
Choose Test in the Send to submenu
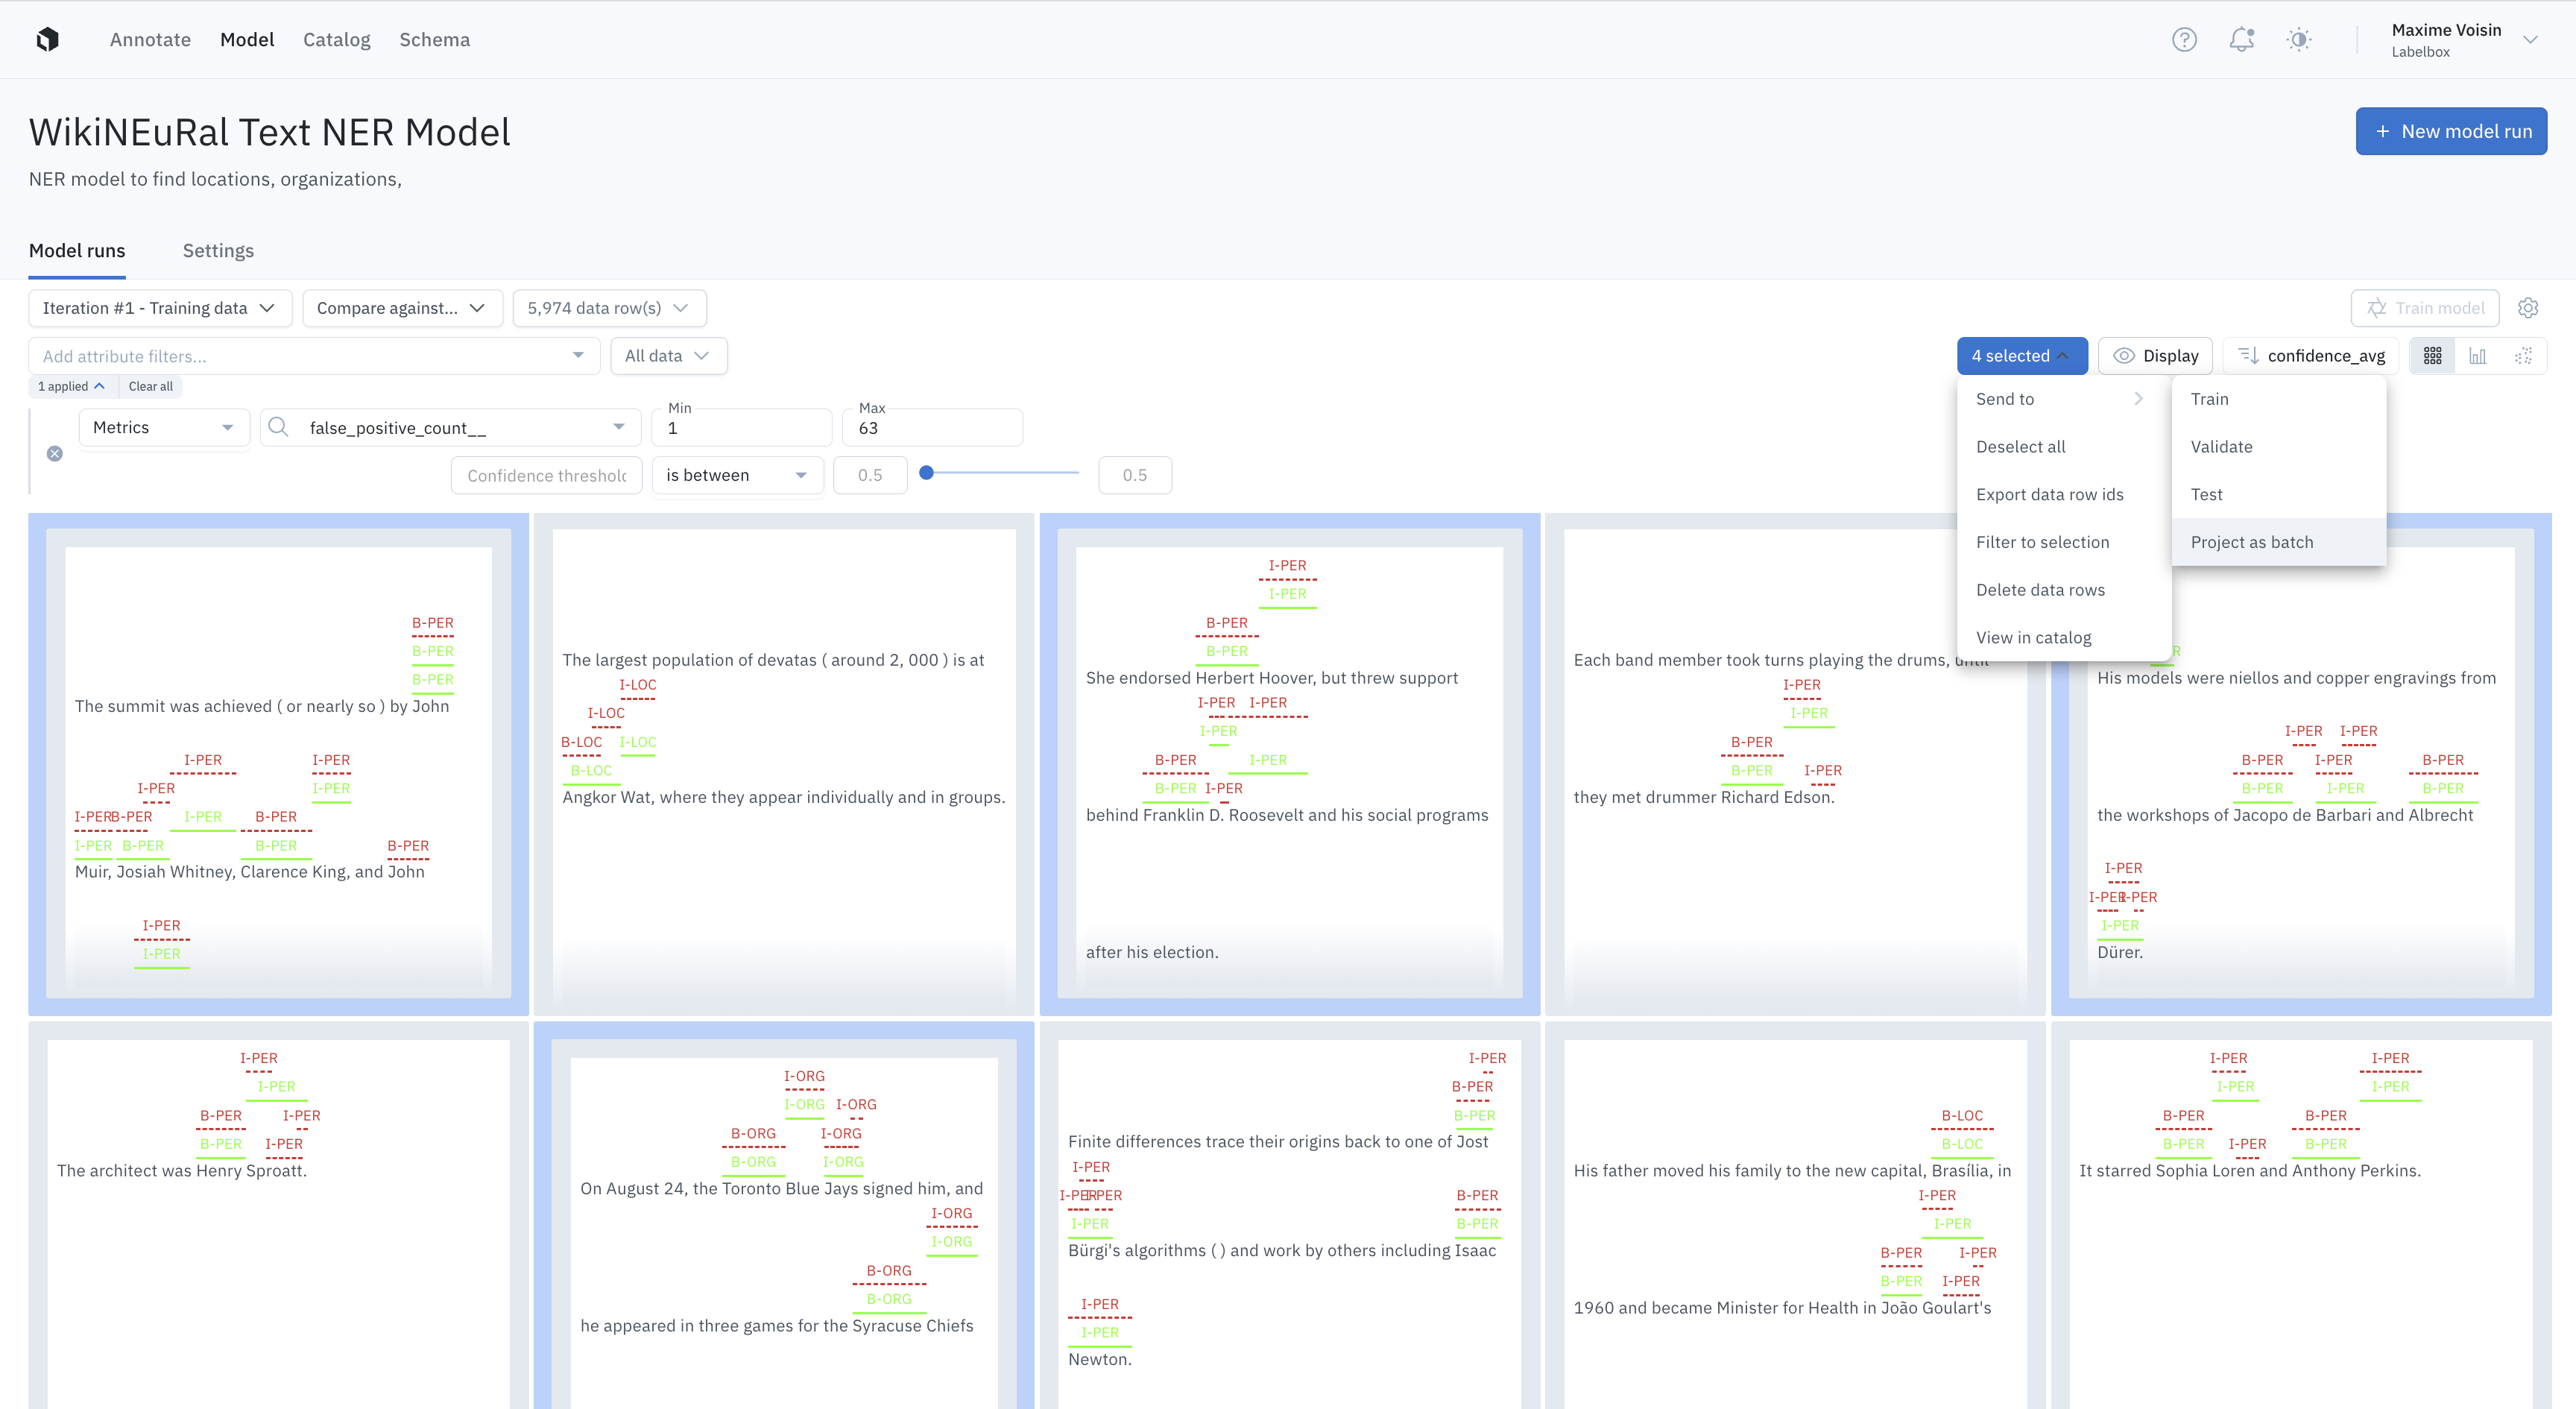tap(2278, 495)
